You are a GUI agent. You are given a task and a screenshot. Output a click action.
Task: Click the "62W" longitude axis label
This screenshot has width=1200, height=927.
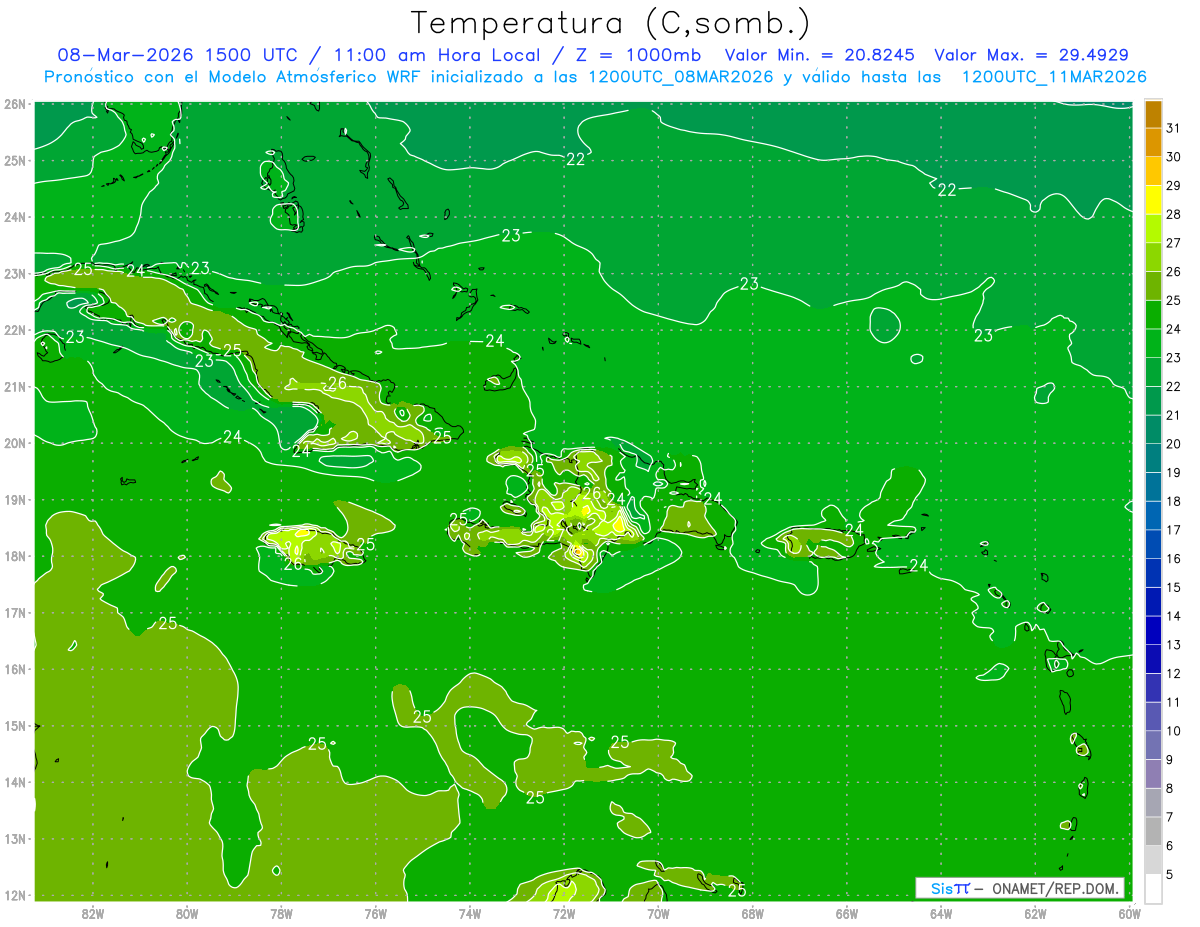[x=1035, y=913]
